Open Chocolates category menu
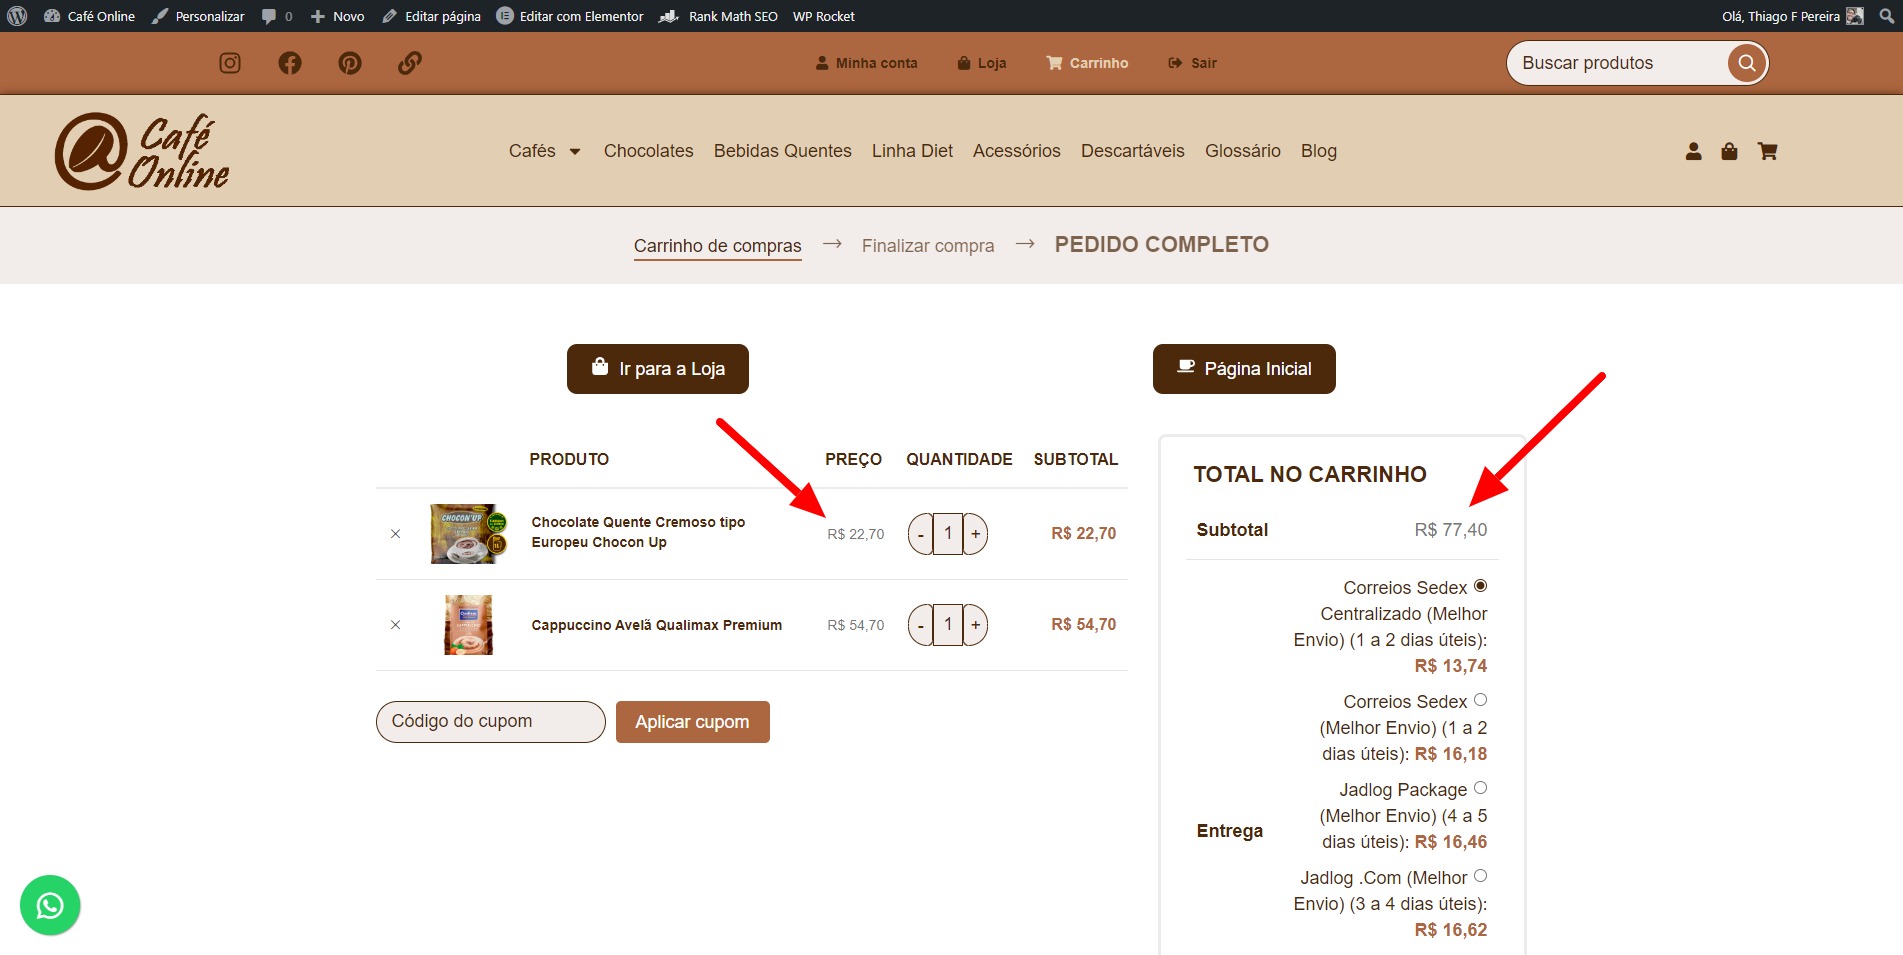This screenshot has width=1903, height=955. [648, 151]
